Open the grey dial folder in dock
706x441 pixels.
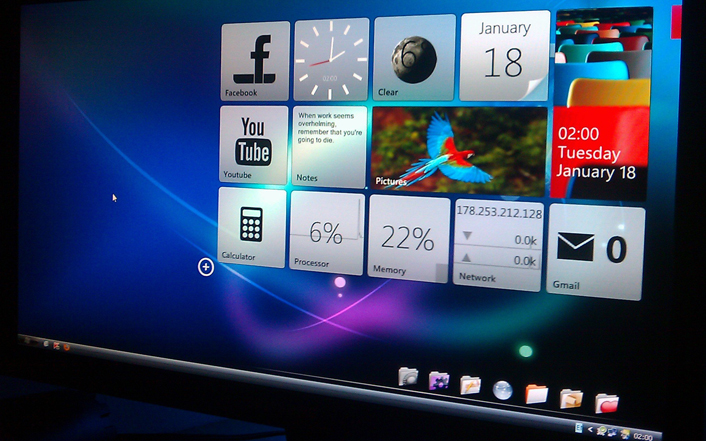408,377
